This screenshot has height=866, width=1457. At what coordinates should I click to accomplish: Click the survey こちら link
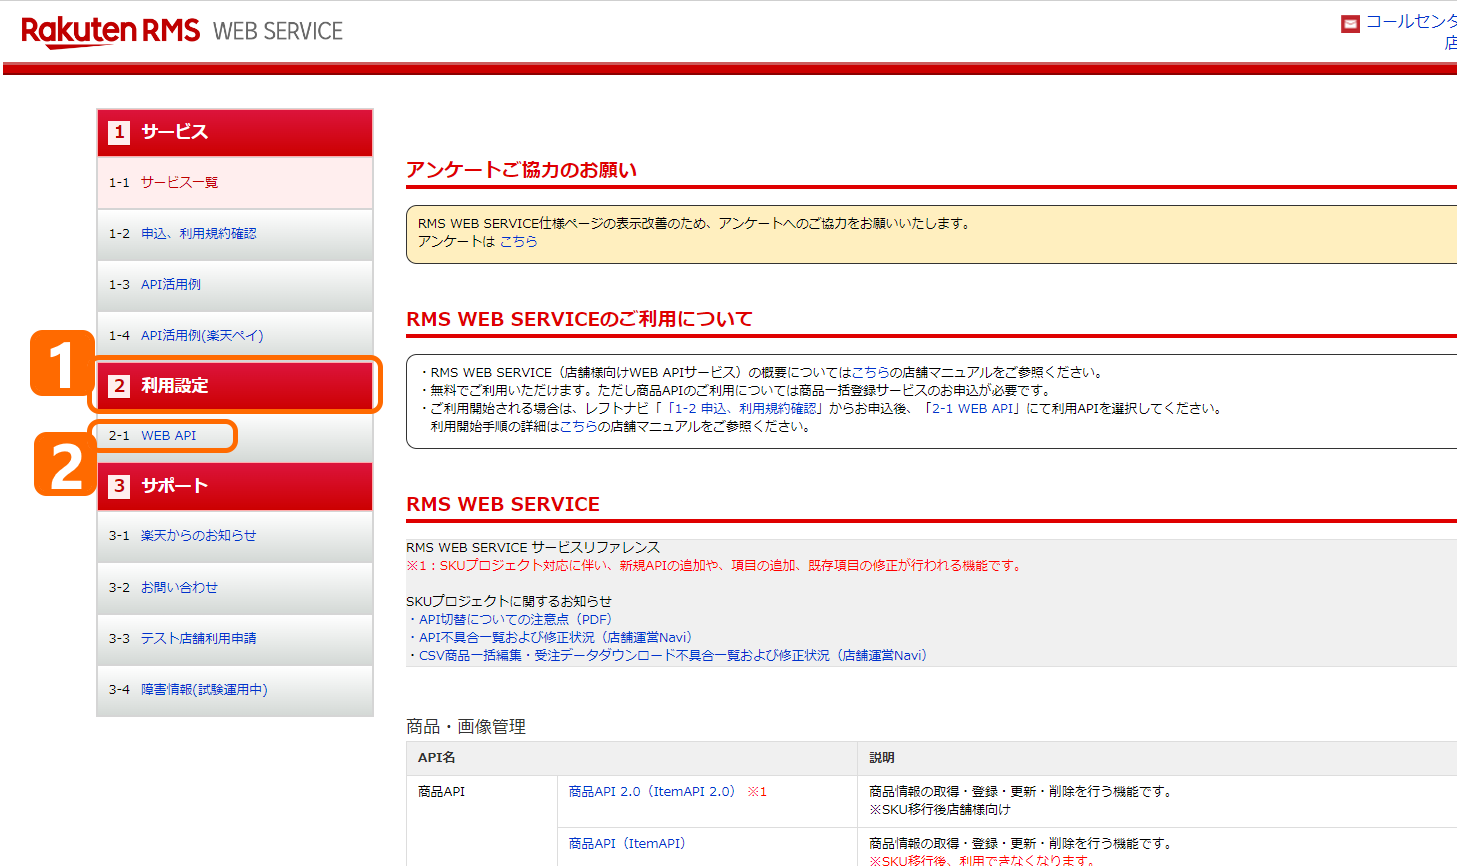[518, 242]
